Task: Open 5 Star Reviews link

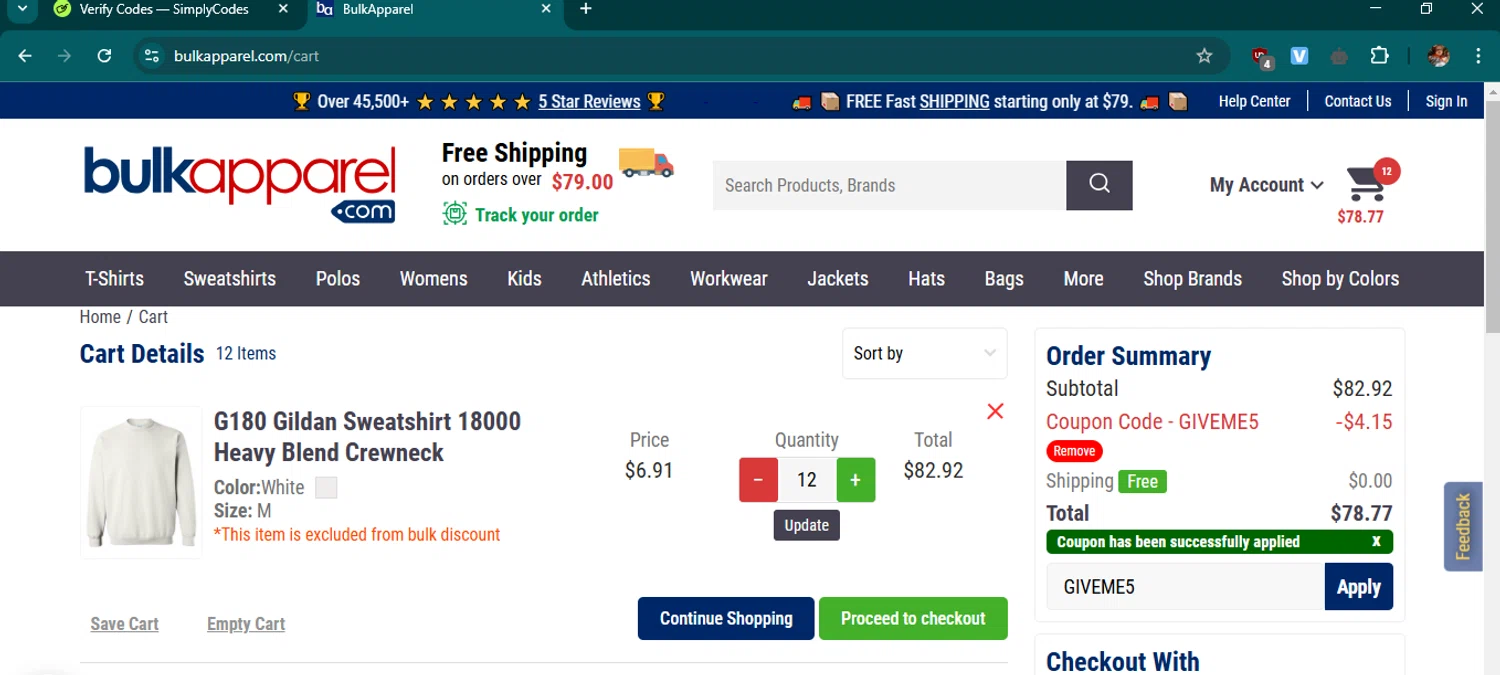Action: (589, 101)
